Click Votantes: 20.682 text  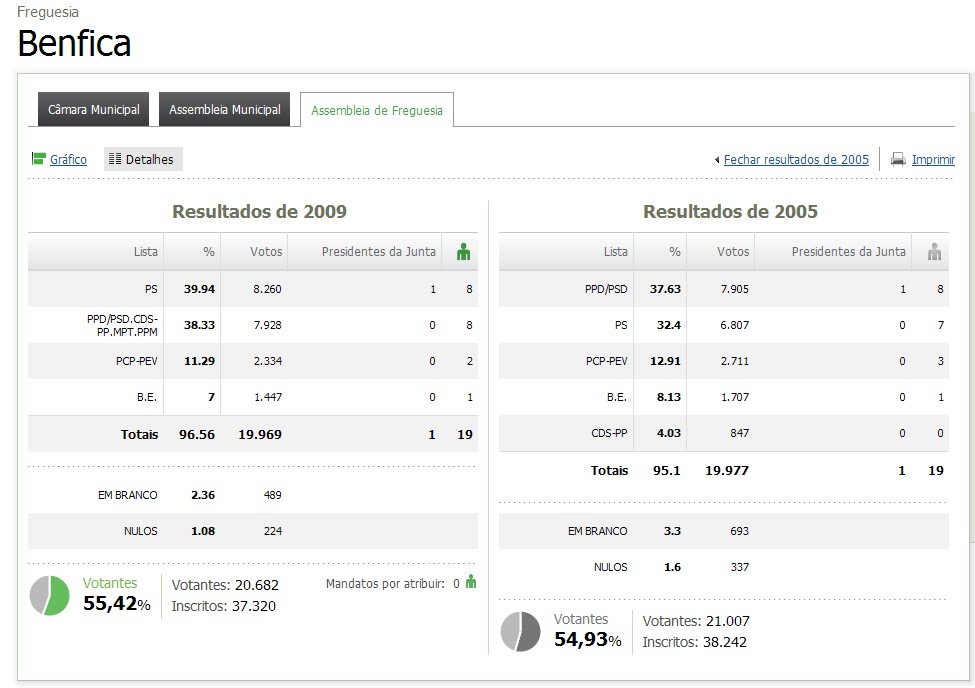point(225,585)
